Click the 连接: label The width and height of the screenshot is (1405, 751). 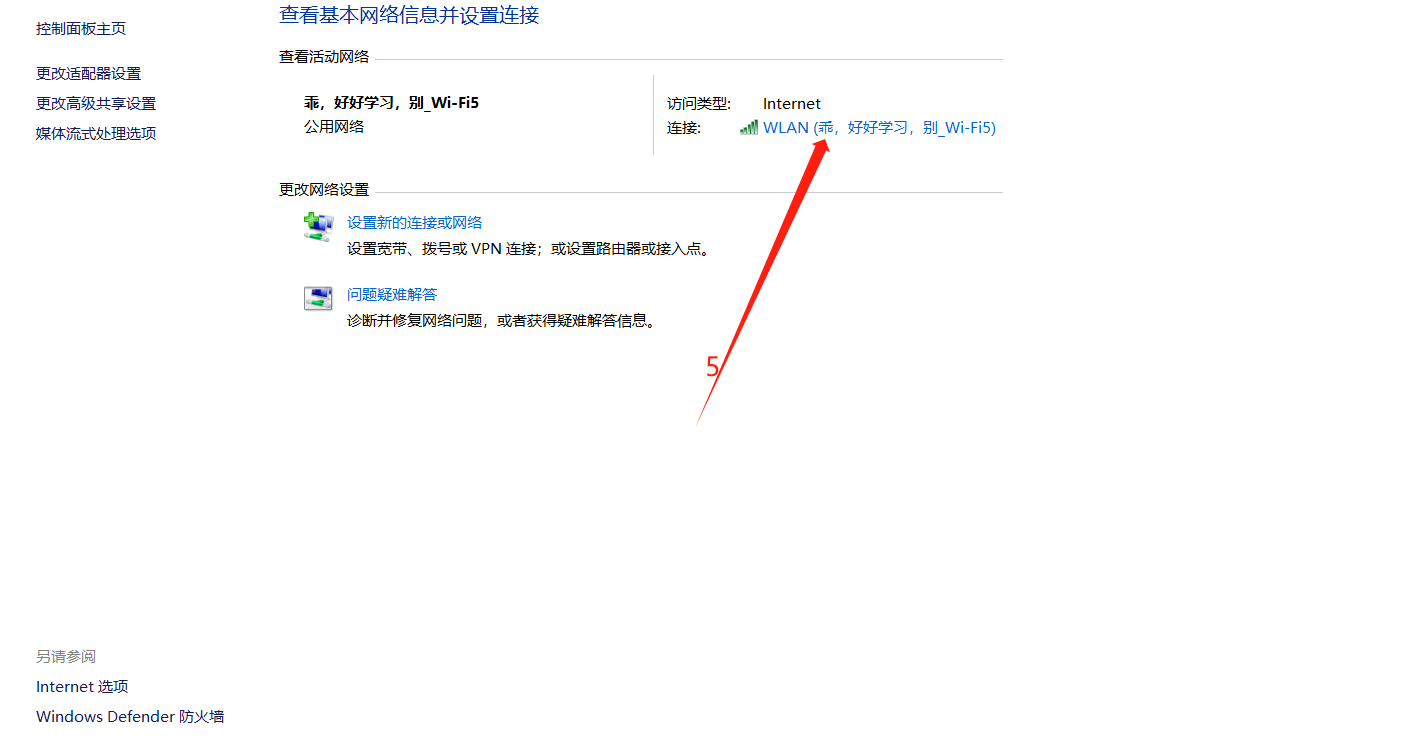(x=684, y=128)
